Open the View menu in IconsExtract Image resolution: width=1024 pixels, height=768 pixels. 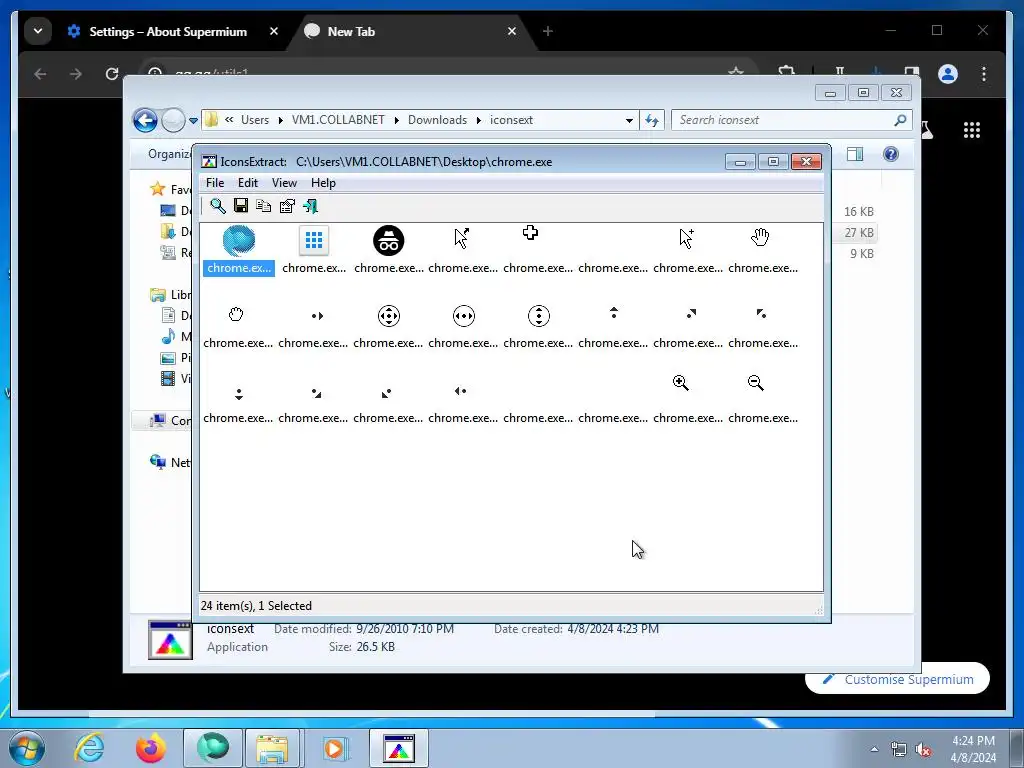pos(284,183)
